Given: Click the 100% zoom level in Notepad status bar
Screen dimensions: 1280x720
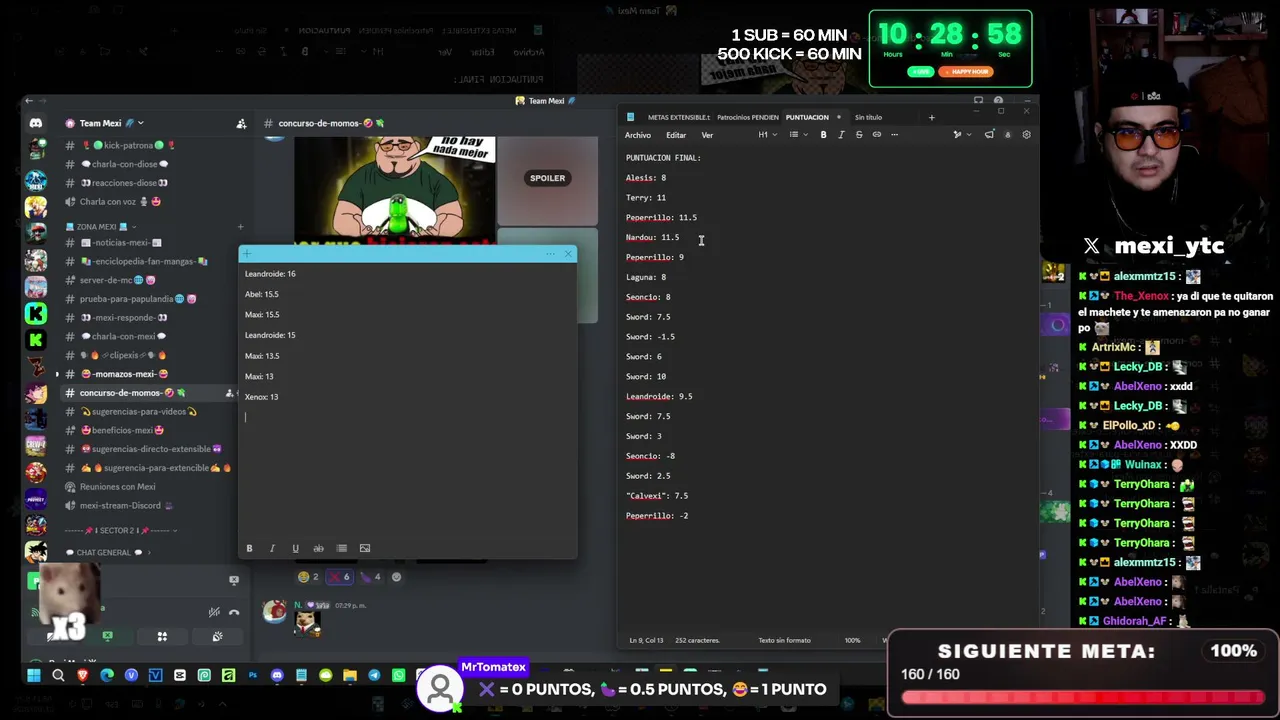Looking at the screenshot, I should (x=852, y=640).
